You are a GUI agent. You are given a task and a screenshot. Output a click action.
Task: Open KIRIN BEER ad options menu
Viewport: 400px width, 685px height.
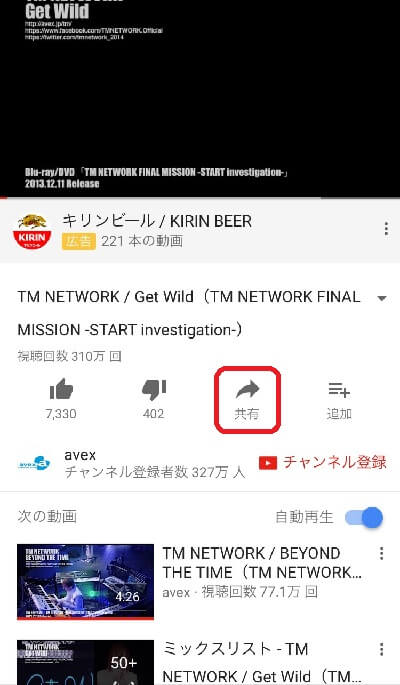click(x=386, y=228)
